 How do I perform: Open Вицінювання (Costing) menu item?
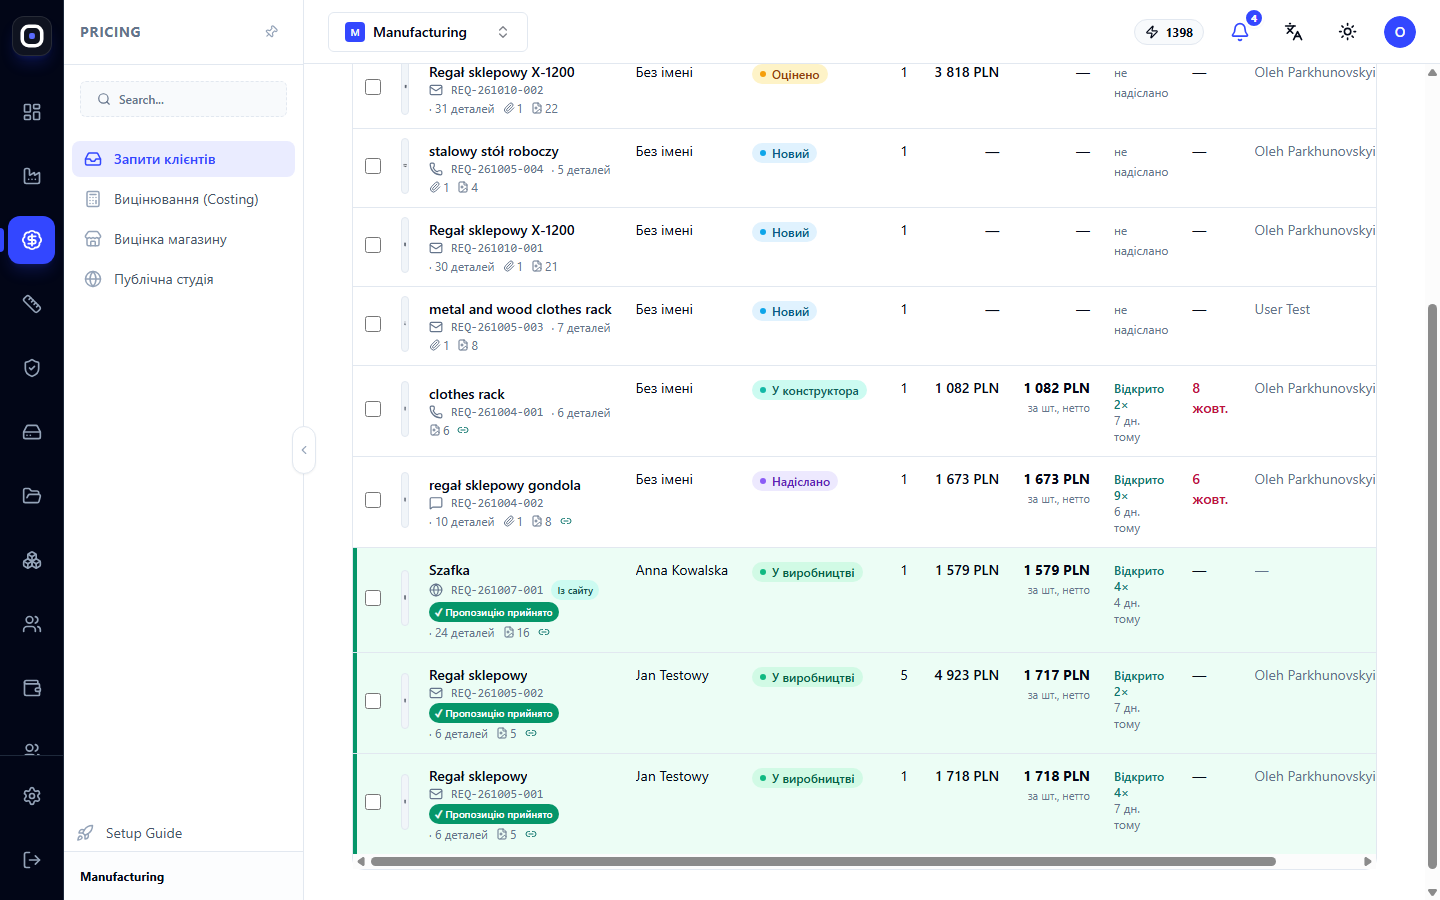click(x=183, y=199)
